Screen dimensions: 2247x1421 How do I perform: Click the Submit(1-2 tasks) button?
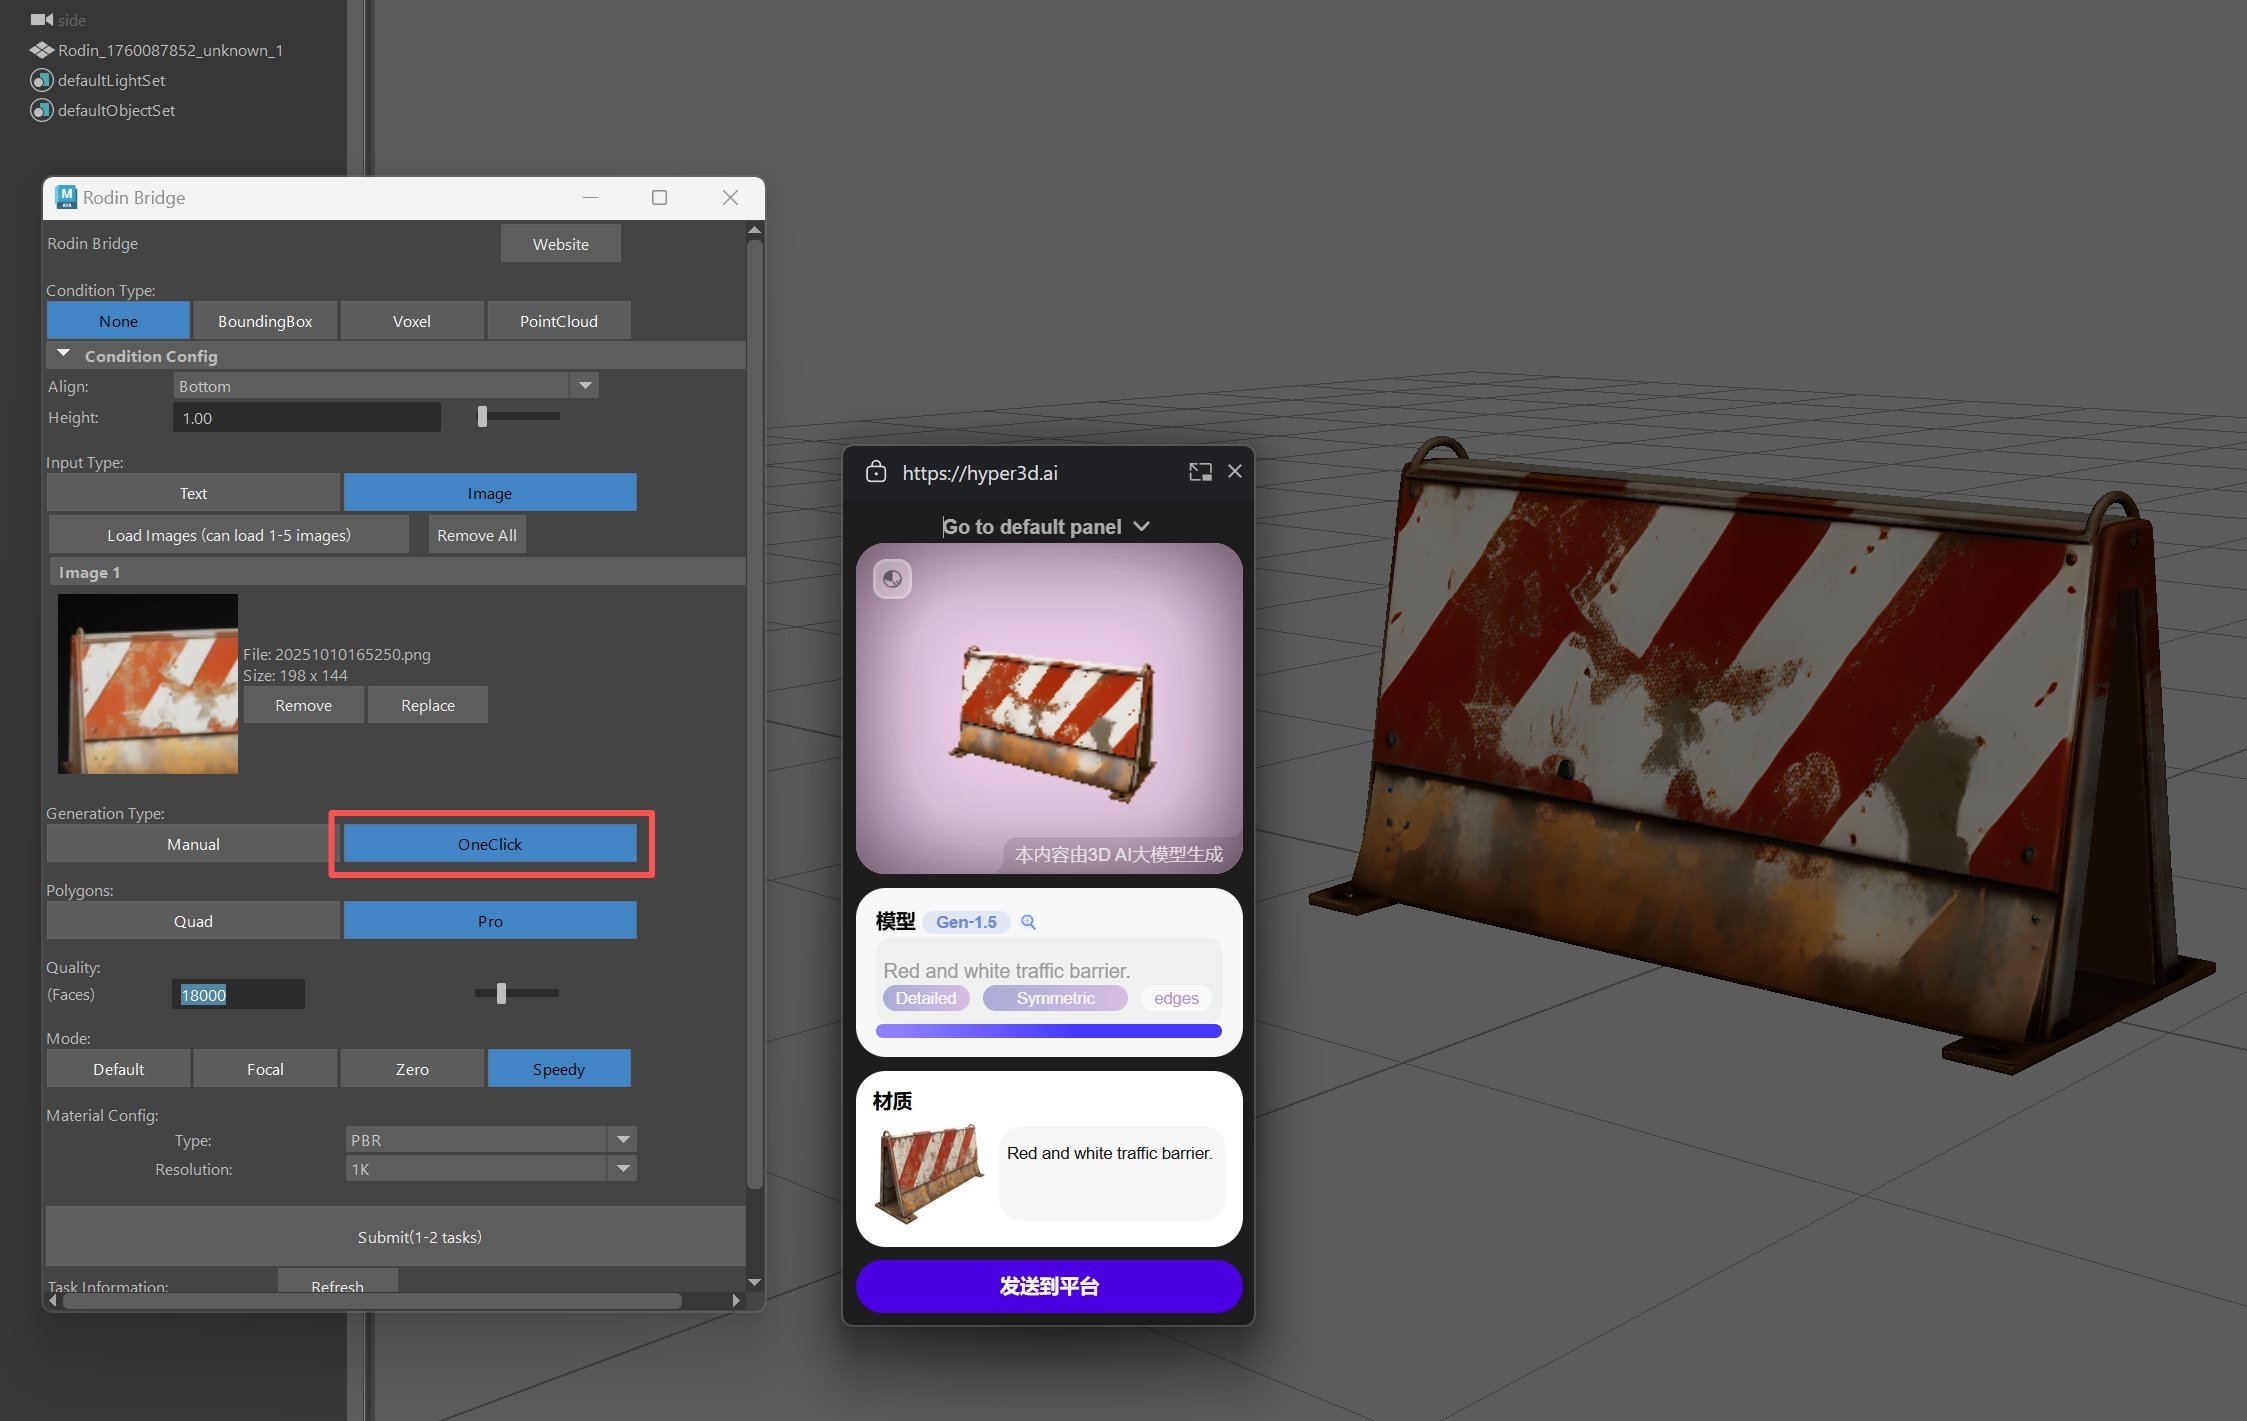(419, 1237)
